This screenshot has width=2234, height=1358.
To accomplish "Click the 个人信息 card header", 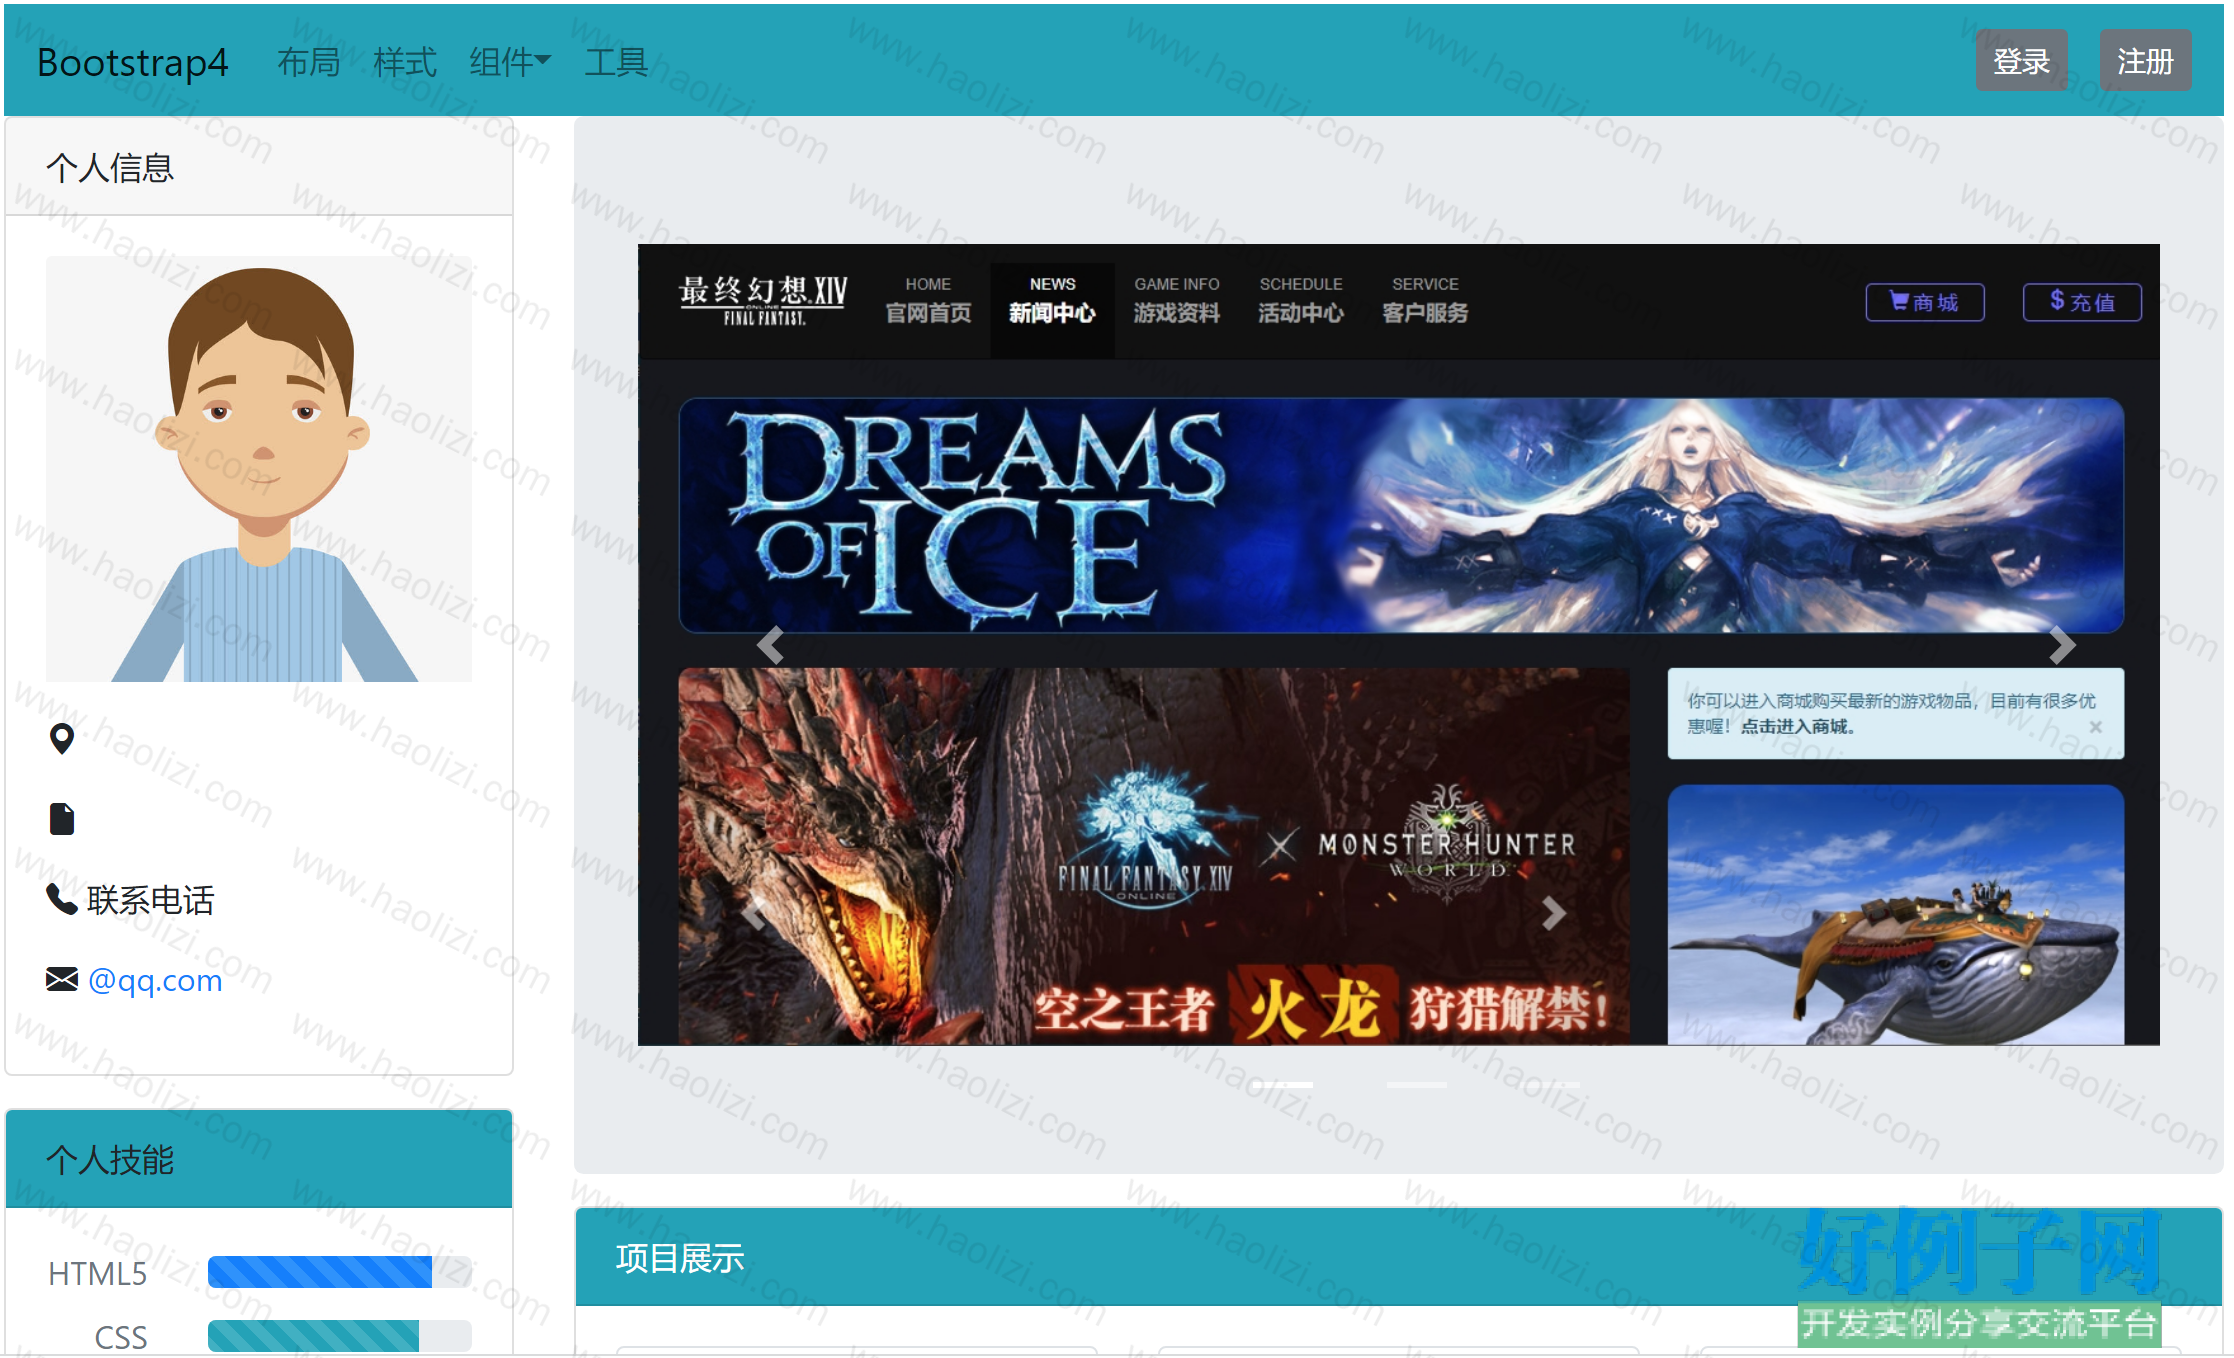I will coord(259,167).
